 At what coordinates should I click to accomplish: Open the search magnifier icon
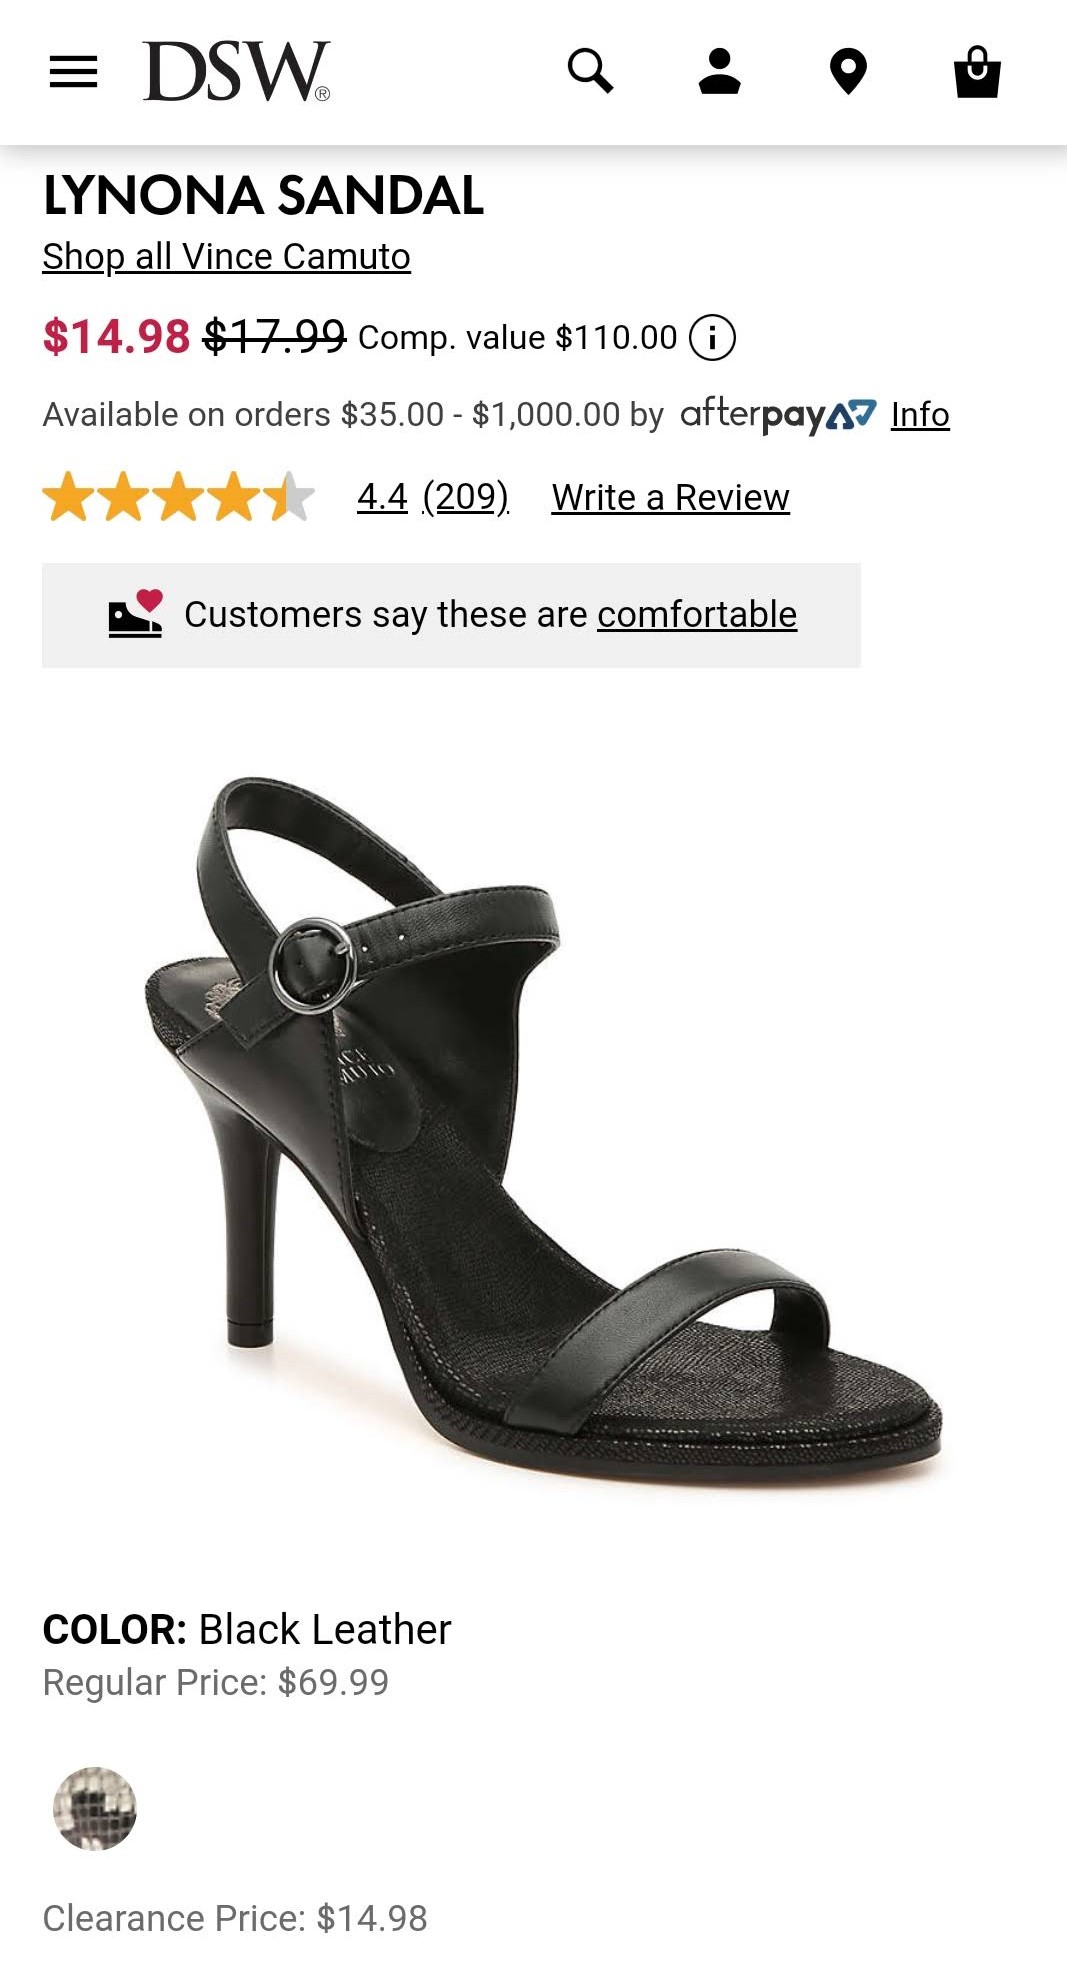pos(590,71)
